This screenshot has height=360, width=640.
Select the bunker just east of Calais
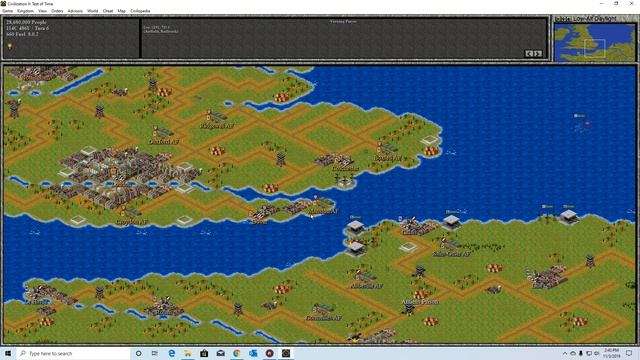click(x=451, y=222)
